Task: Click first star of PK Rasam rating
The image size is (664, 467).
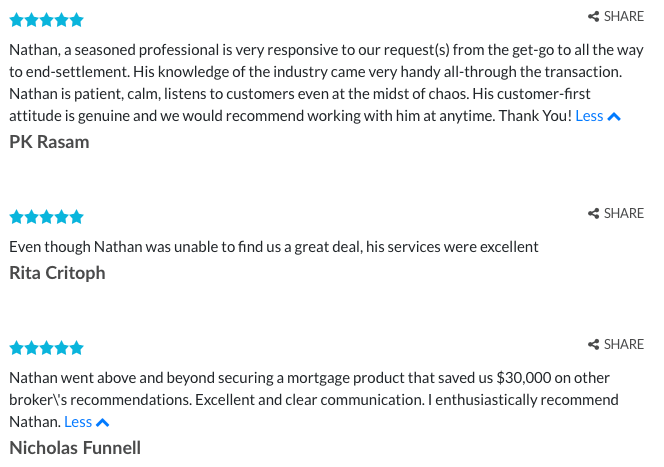Action: (x=17, y=19)
